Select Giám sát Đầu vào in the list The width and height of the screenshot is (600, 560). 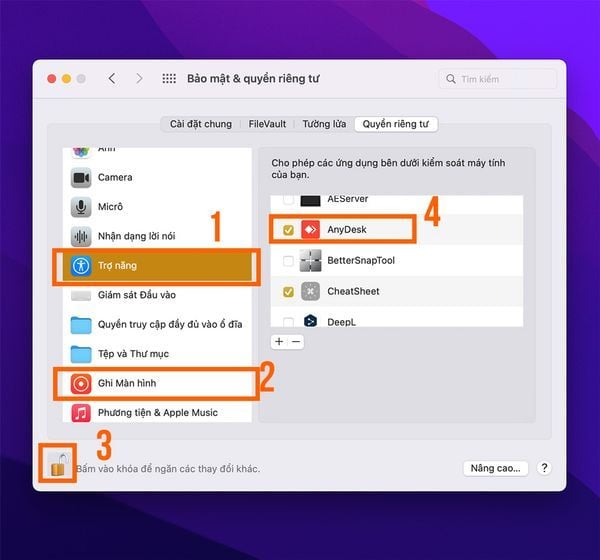(137, 295)
